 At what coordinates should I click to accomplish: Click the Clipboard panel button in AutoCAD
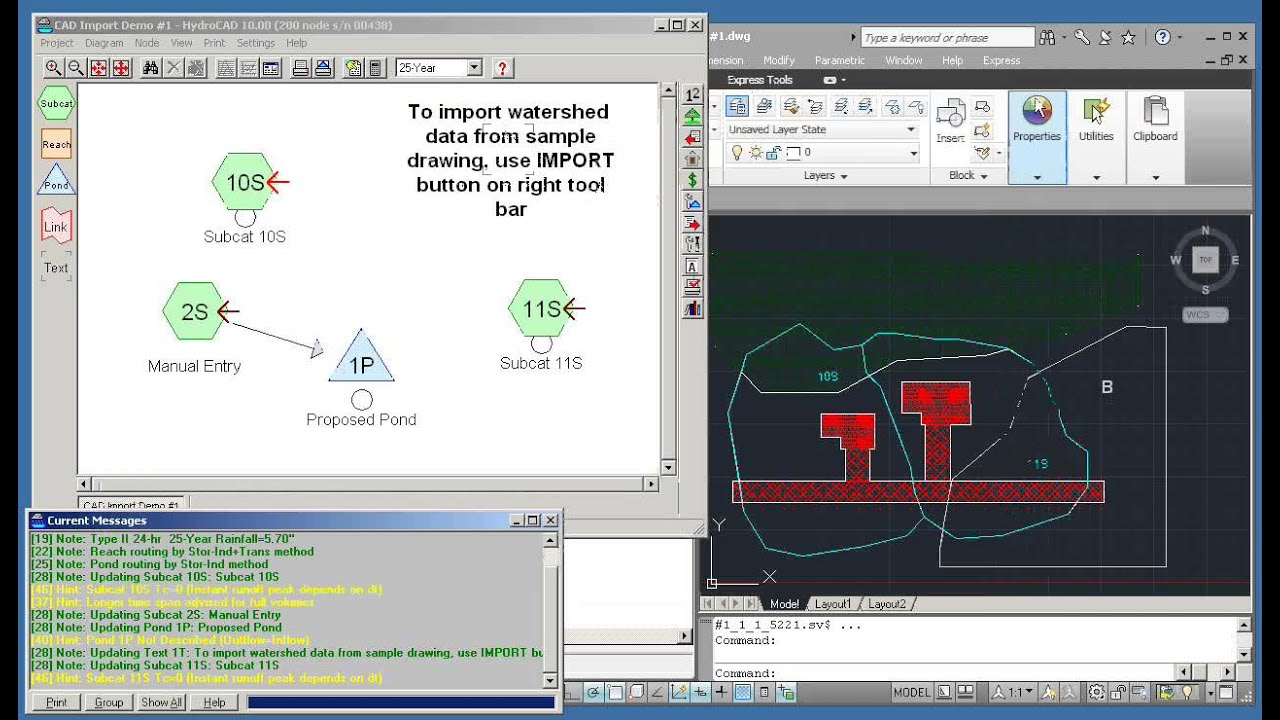point(1155,121)
